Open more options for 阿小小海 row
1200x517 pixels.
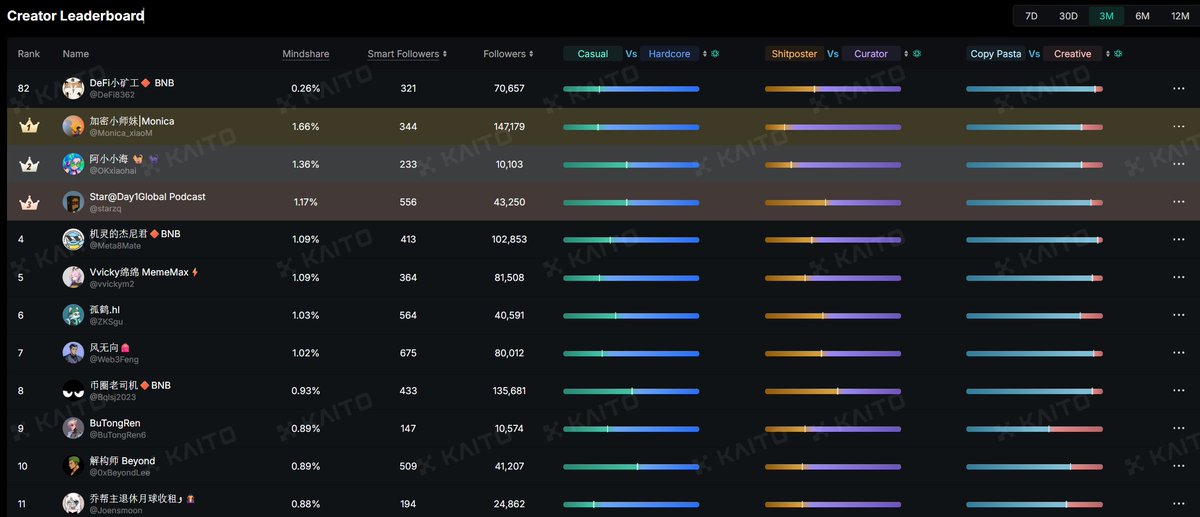1178,164
